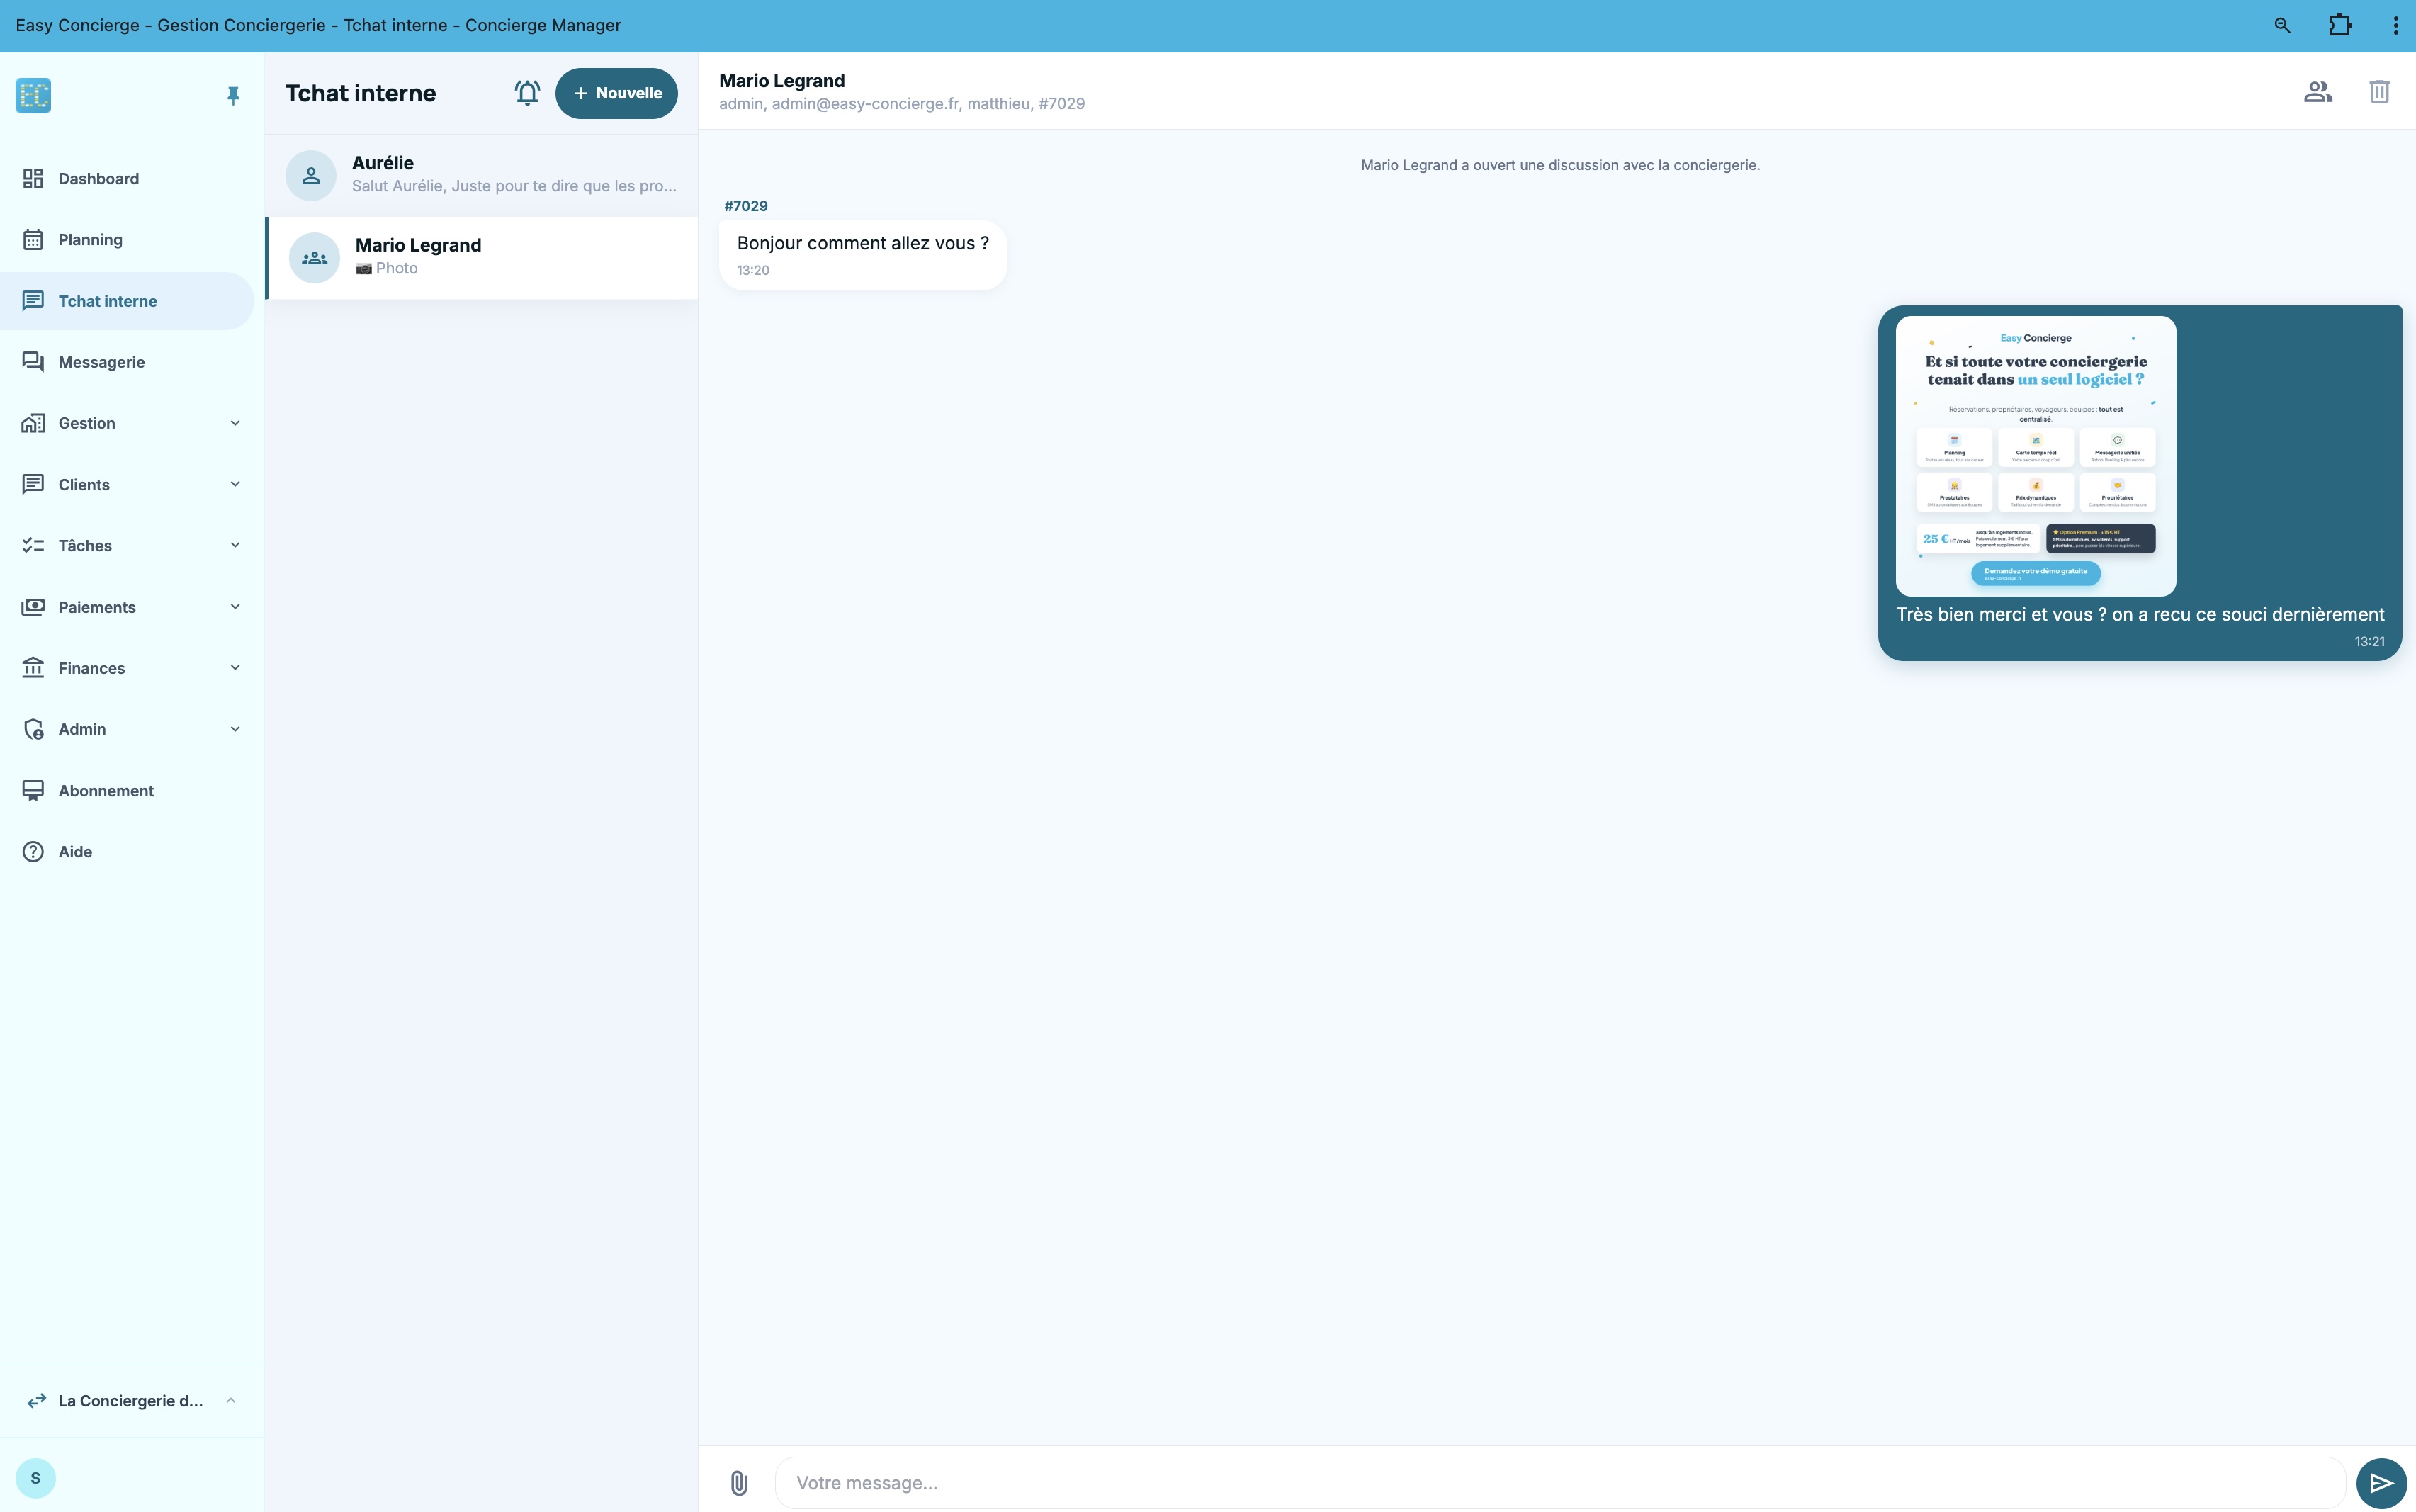Open the Aurélie conversation
2416x1512 pixels.
pyautogui.click(x=482, y=175)
